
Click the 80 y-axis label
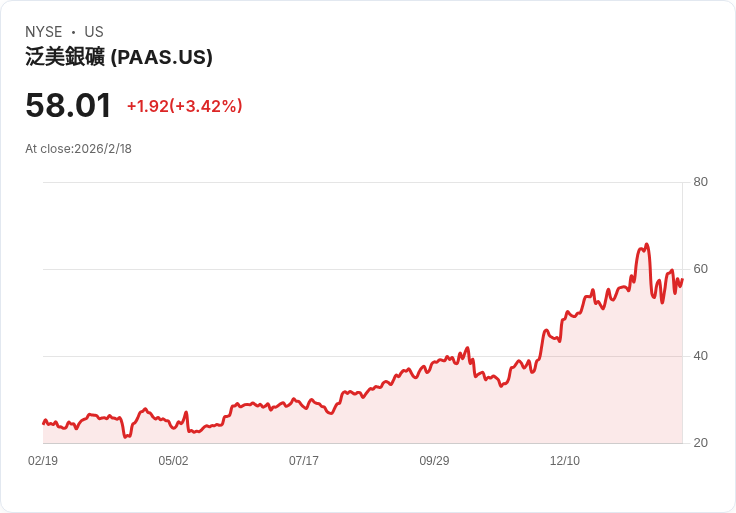point(701,182)
